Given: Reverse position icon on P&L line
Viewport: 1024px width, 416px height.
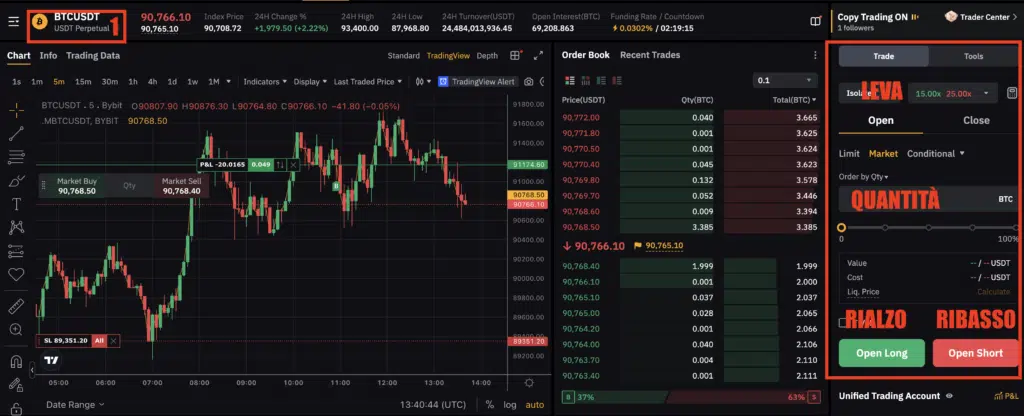Looking at the screenshot, I should [x=280, y=165].
